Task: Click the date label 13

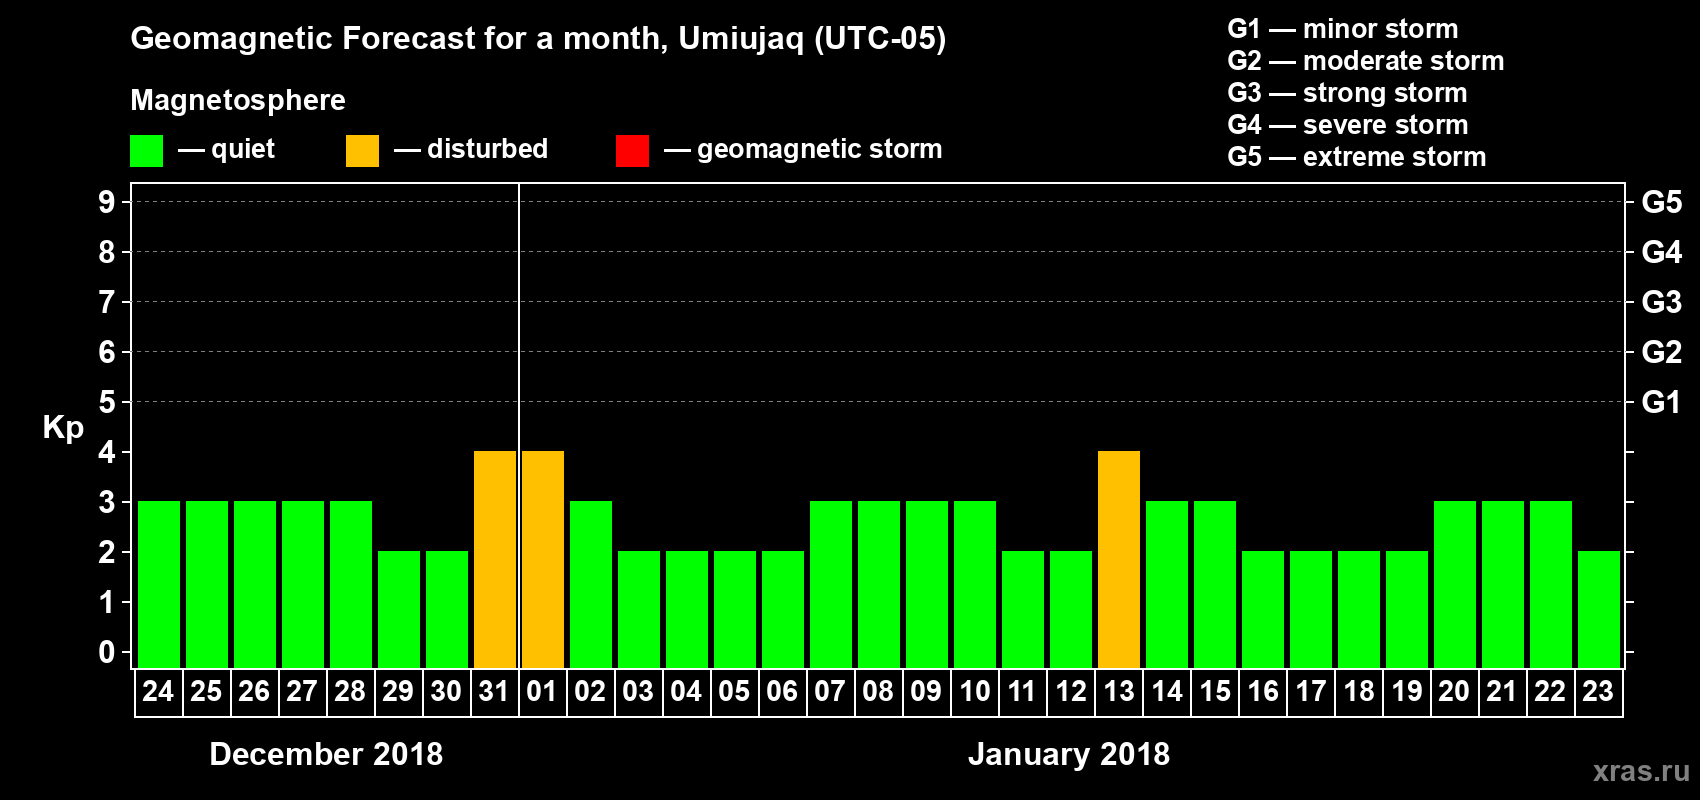Action: click(x=1118, y=691)
